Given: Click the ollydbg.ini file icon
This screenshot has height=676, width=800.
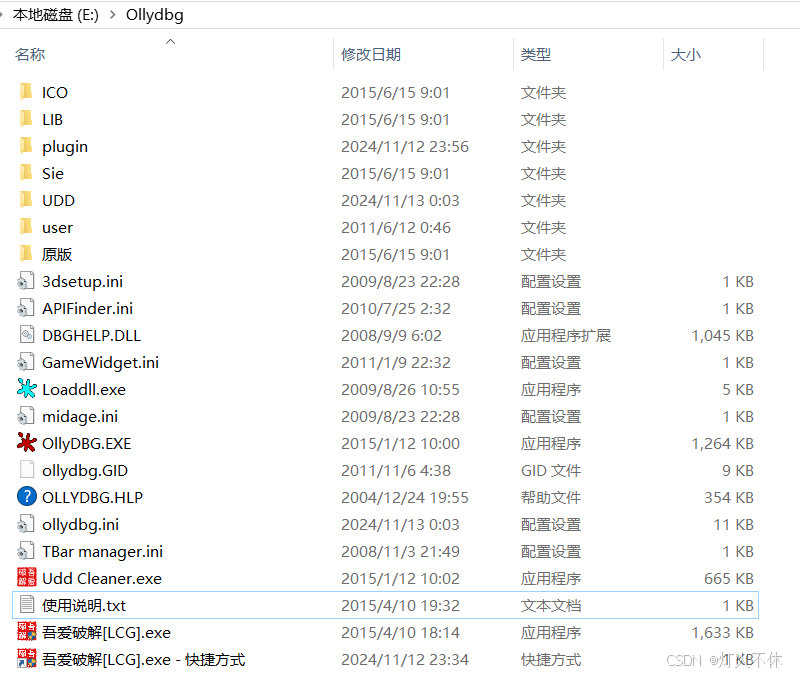Looking at the screenshot, I should point(26,524).
